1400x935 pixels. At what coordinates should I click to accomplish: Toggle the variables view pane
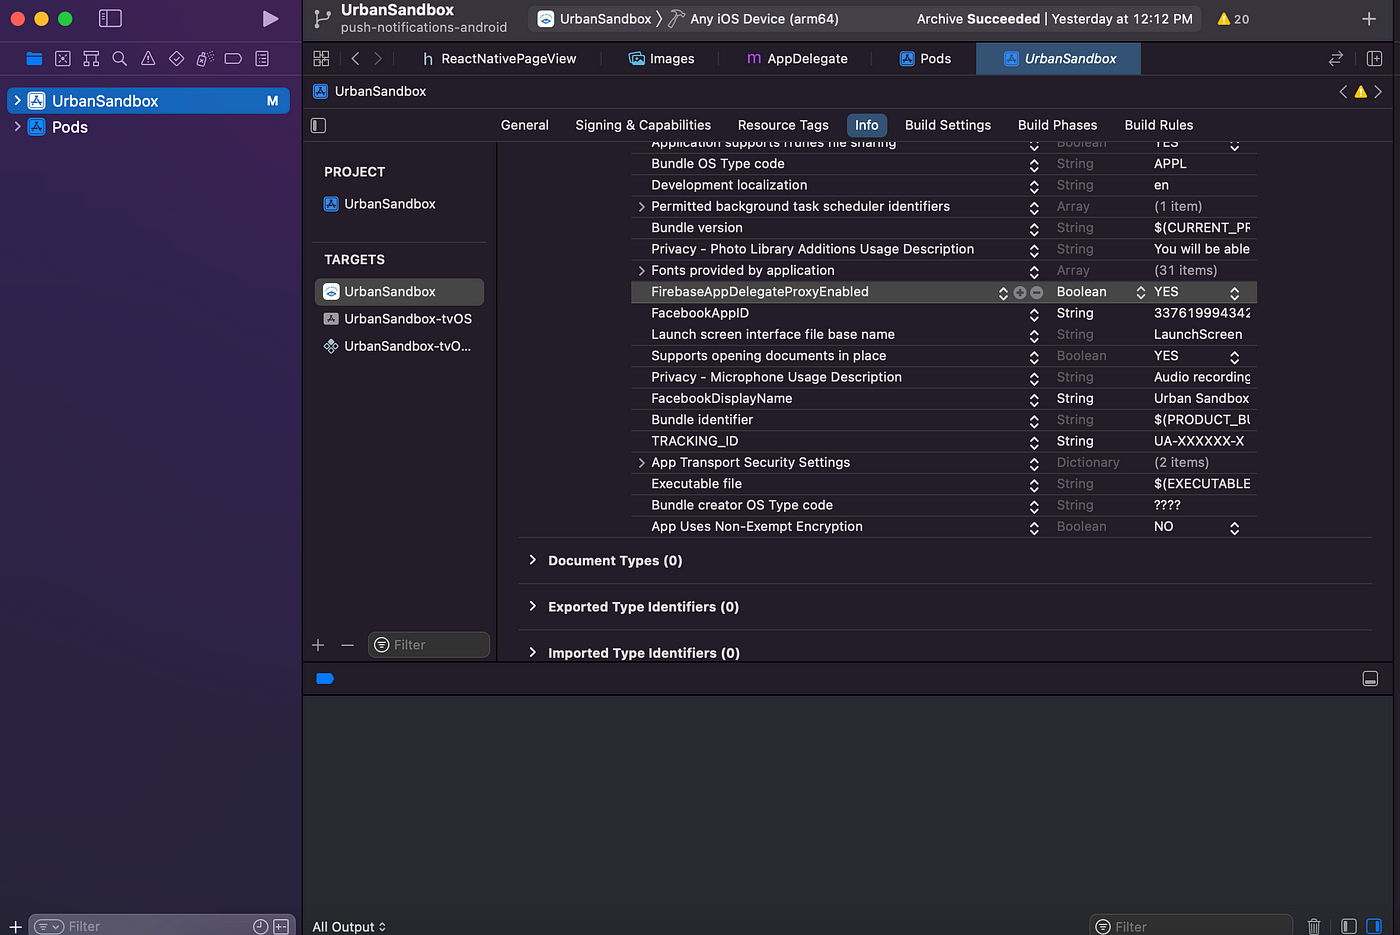1349,926
